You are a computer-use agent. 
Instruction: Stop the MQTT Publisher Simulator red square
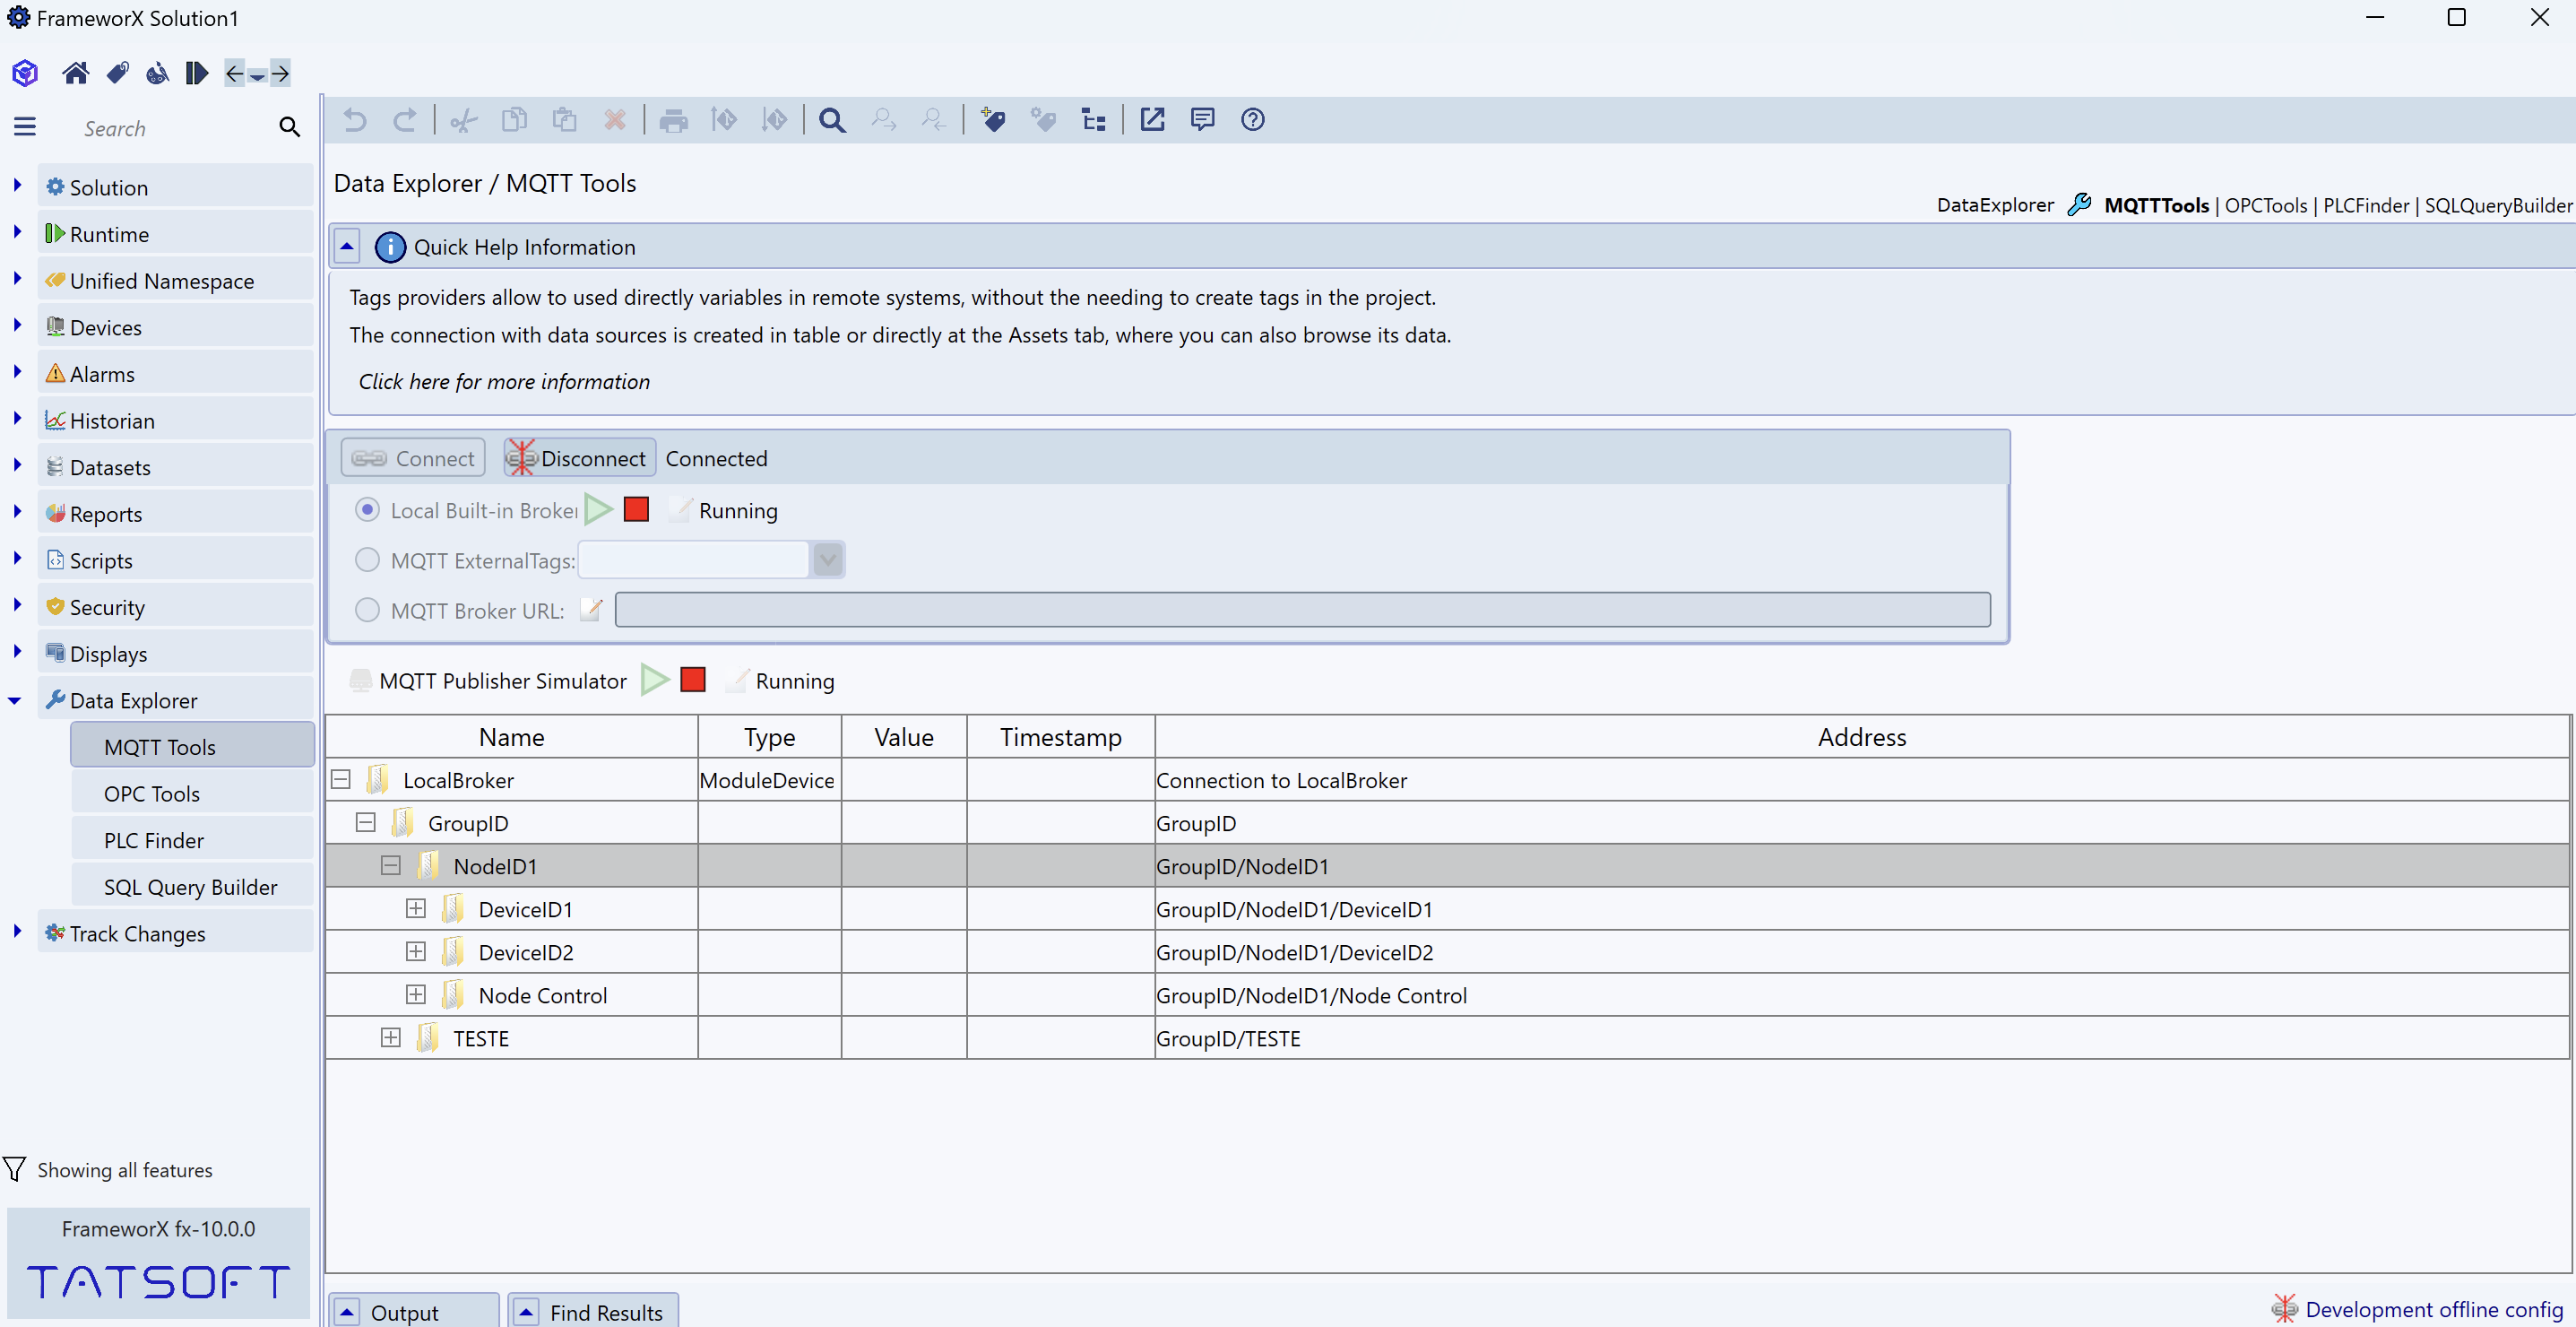pyautogui.click(x=692, y=680)
